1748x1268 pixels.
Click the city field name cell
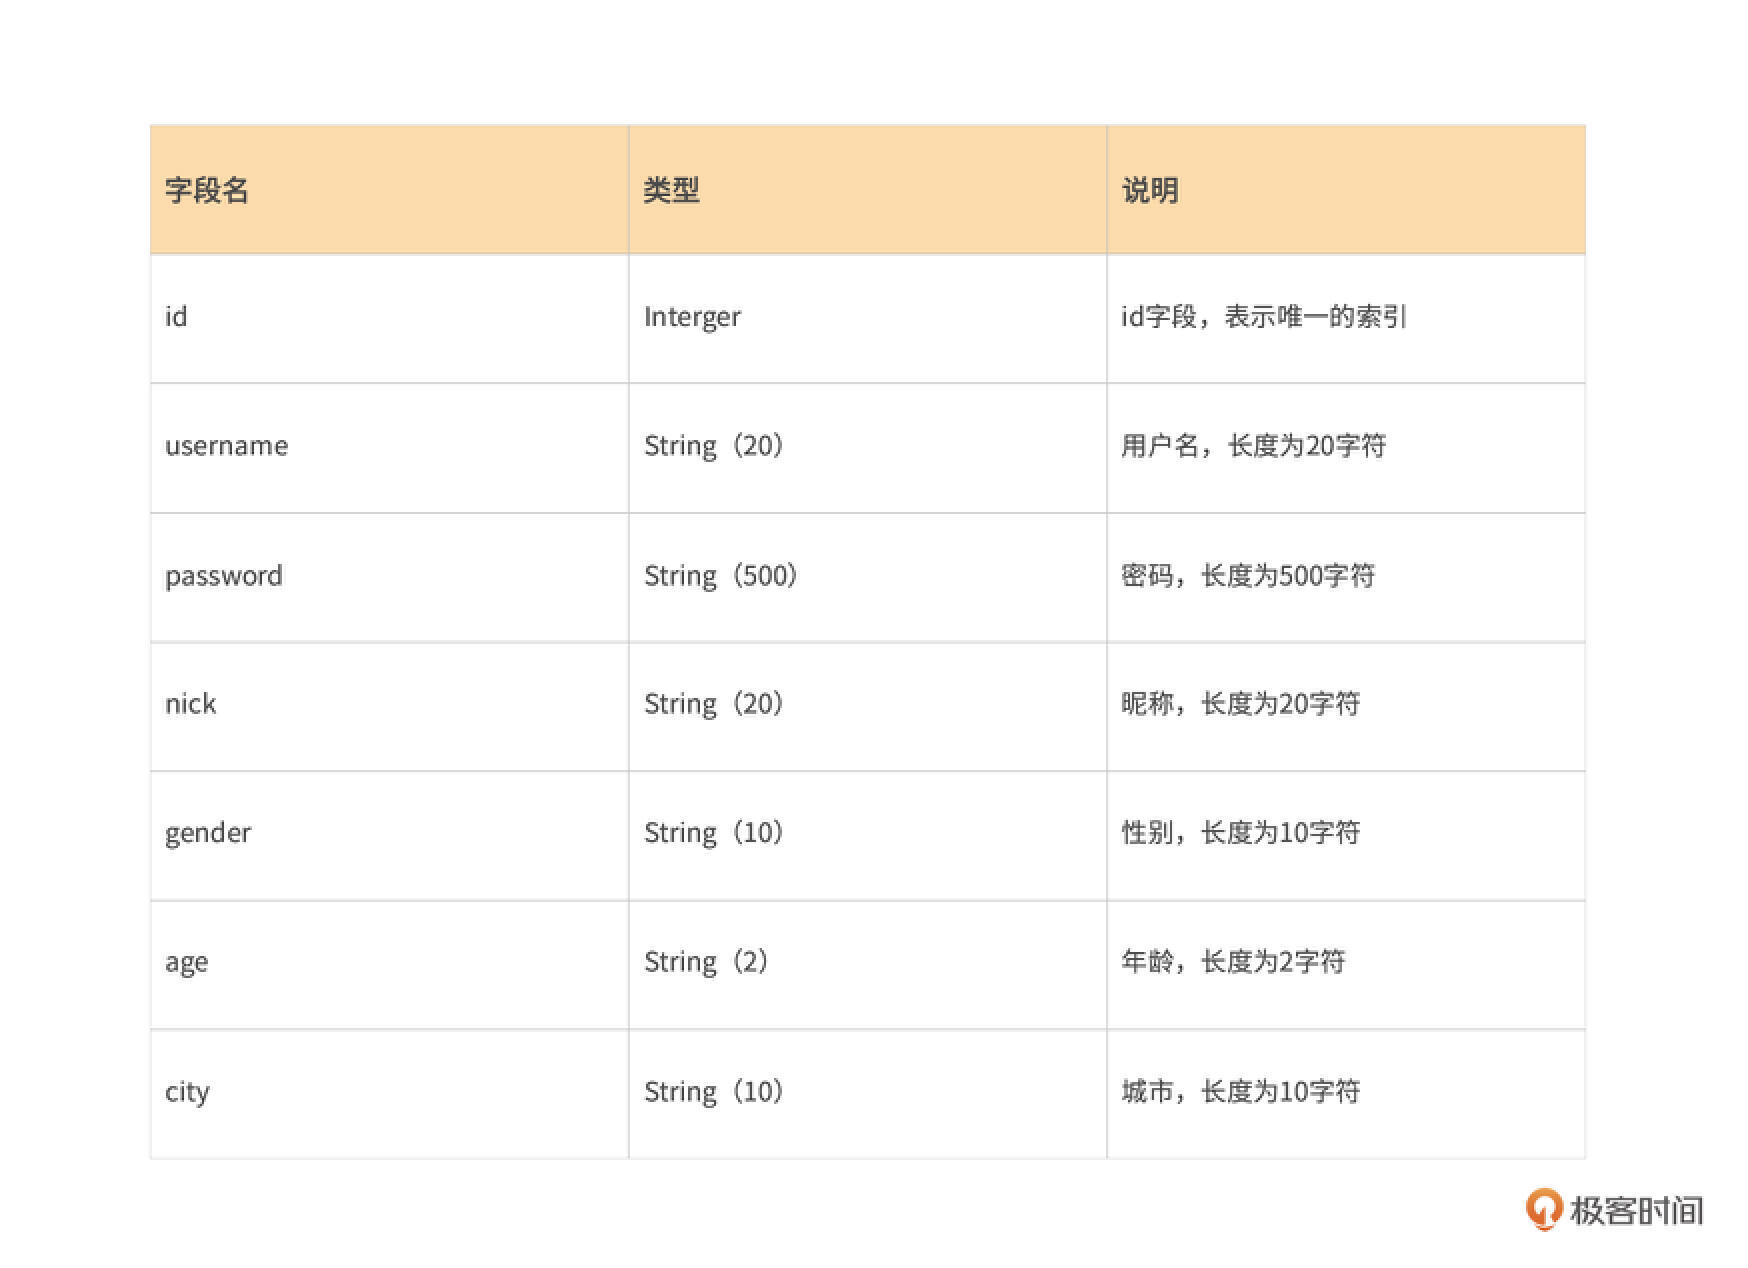(x=187, y=1092)
